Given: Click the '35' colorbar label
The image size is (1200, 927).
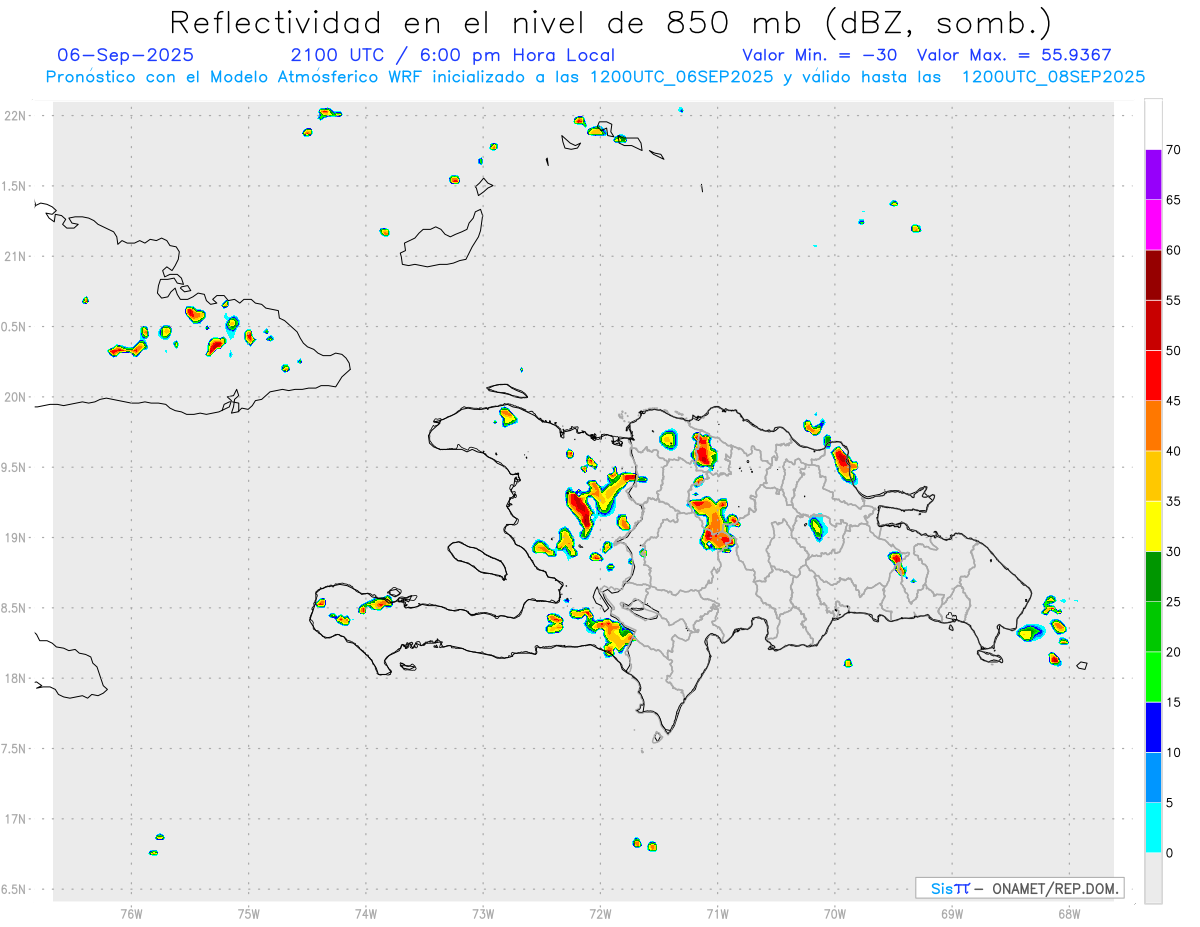Looking at the screenshot, I should [x=1174, y=501].
